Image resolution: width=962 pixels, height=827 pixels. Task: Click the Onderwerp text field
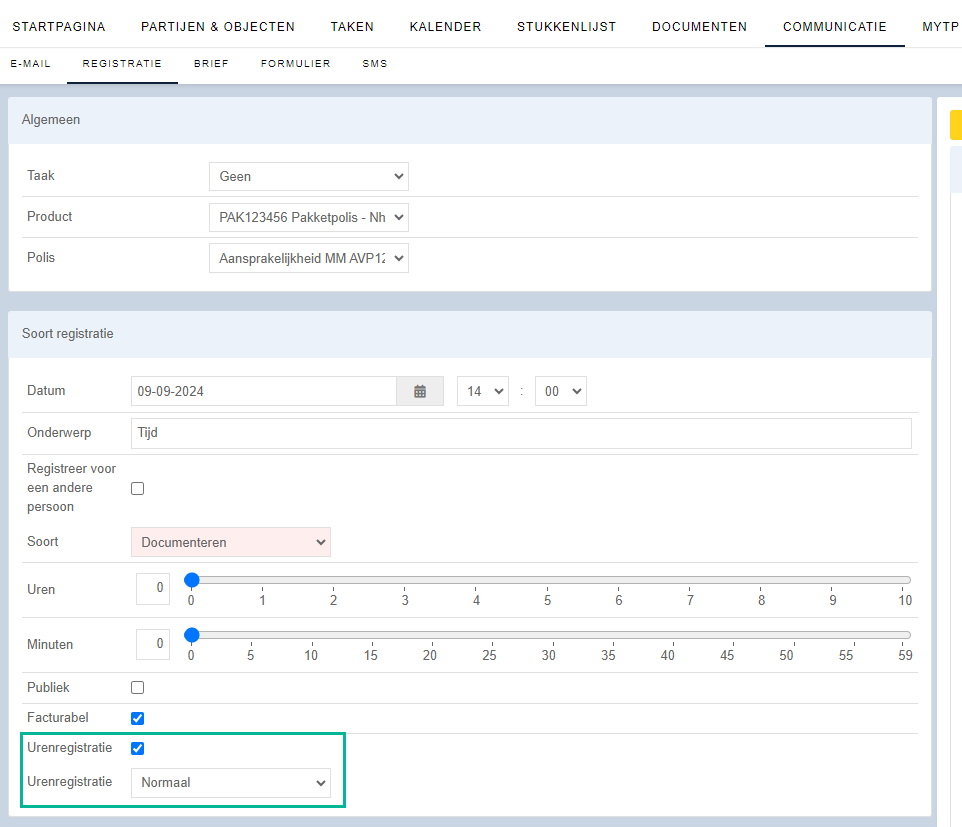coord(520,433)
